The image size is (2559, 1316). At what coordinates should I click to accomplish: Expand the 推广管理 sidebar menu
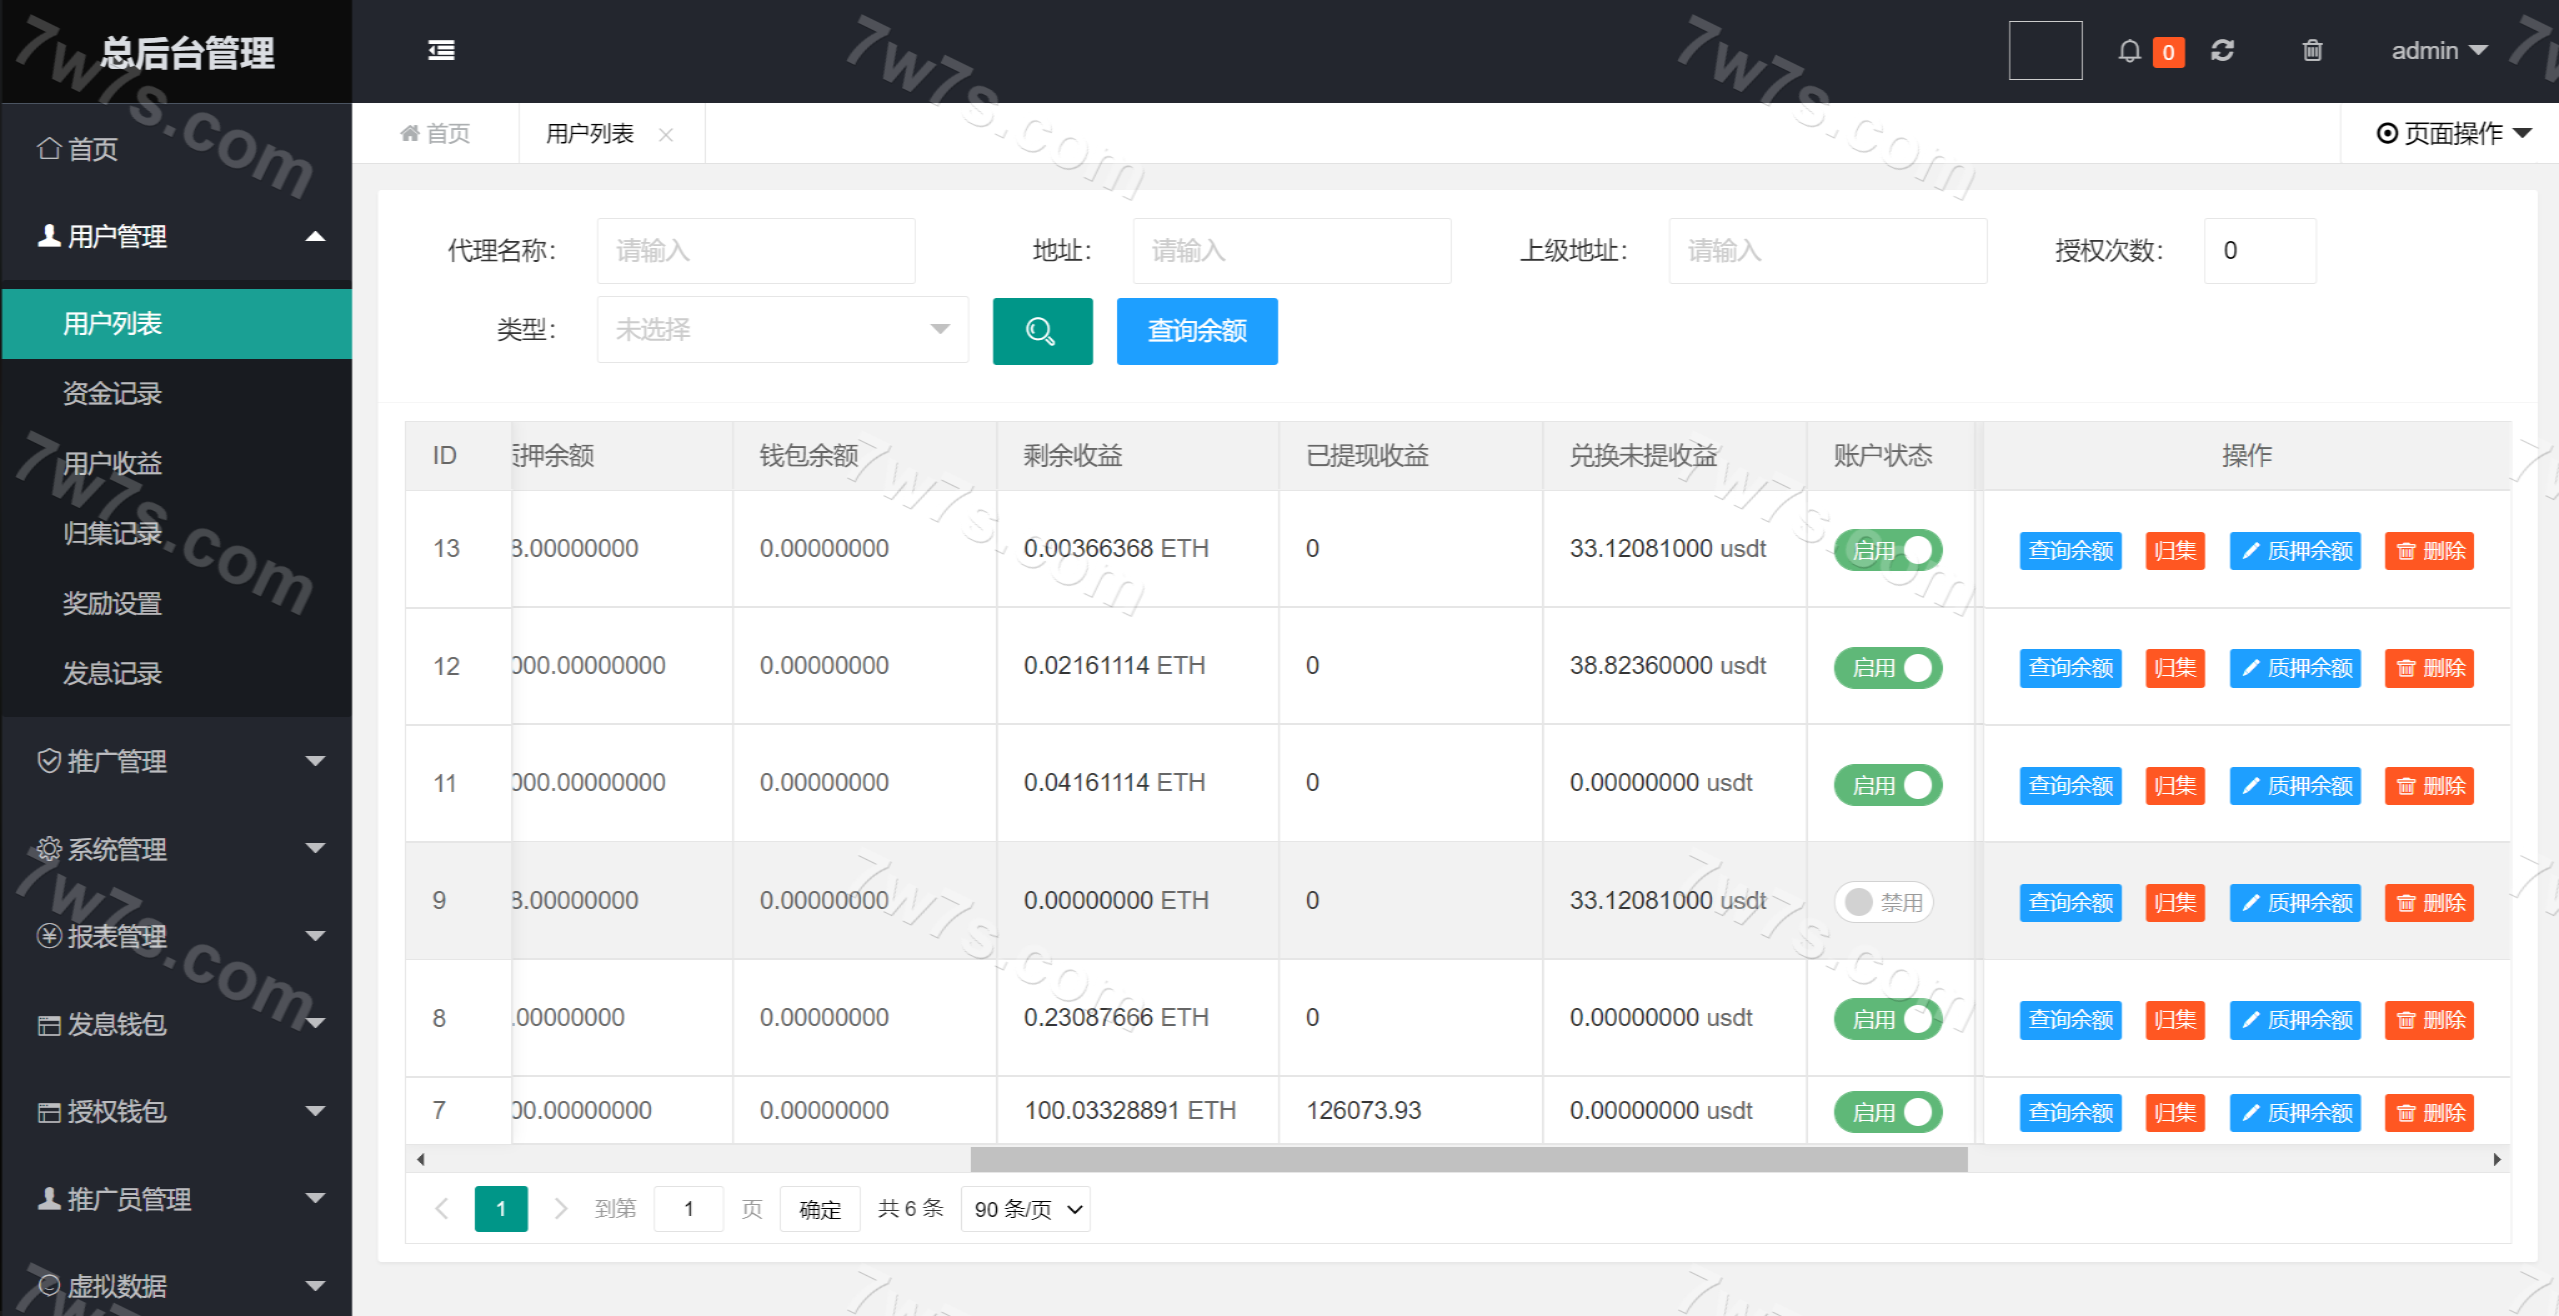click(177, 761)
